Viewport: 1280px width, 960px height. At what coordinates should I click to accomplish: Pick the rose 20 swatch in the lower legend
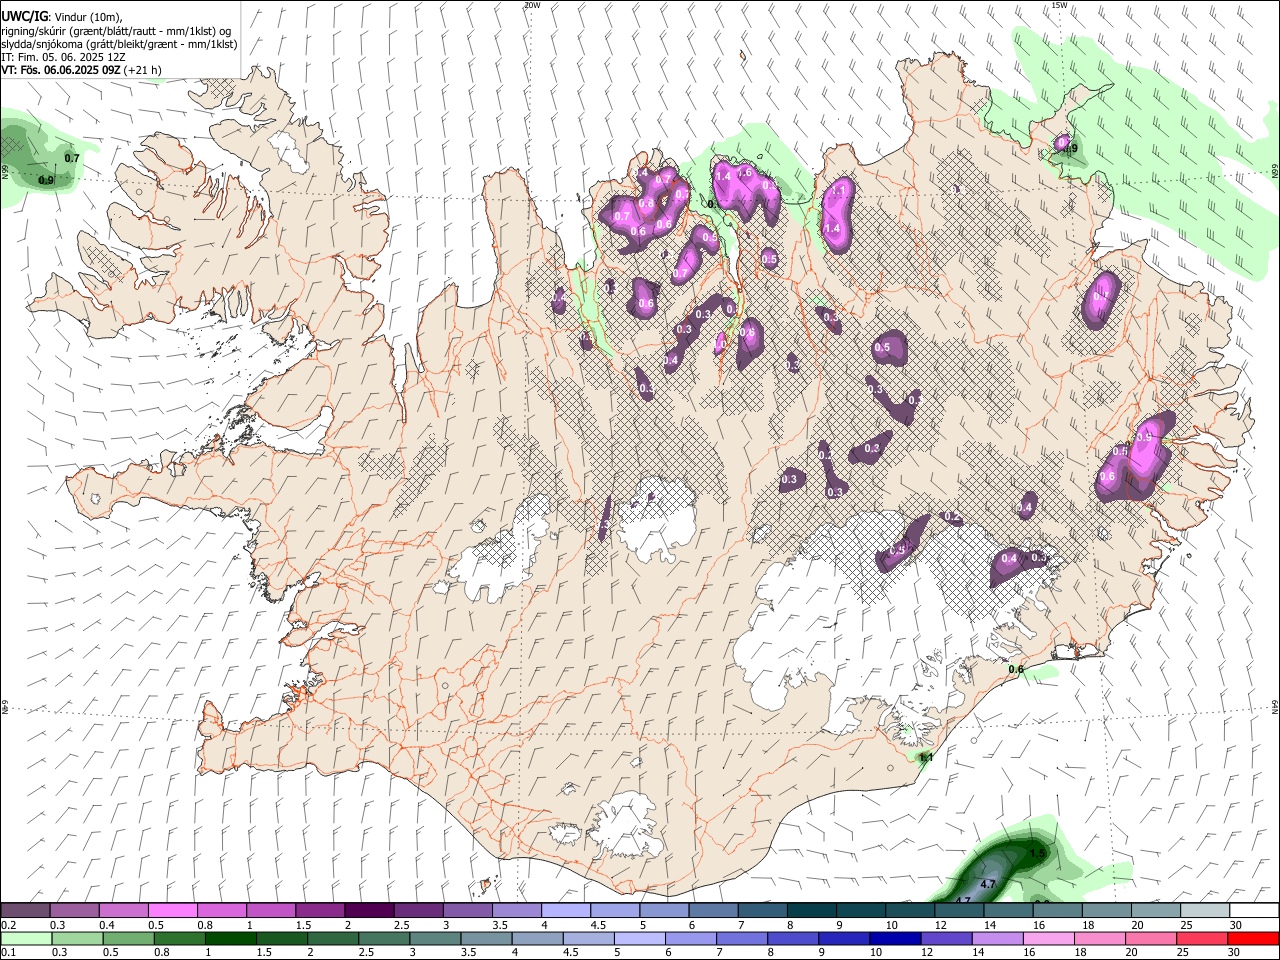(1151, 938)
